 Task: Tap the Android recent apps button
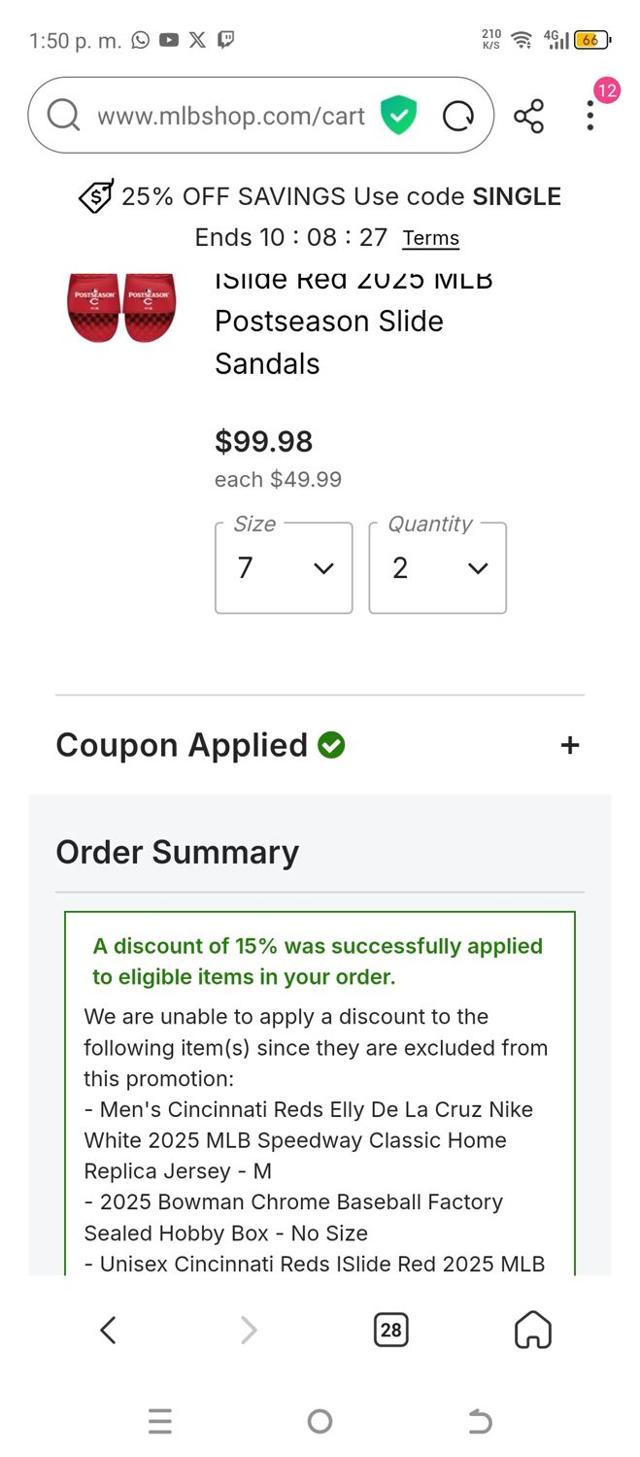pos(160,1421)
